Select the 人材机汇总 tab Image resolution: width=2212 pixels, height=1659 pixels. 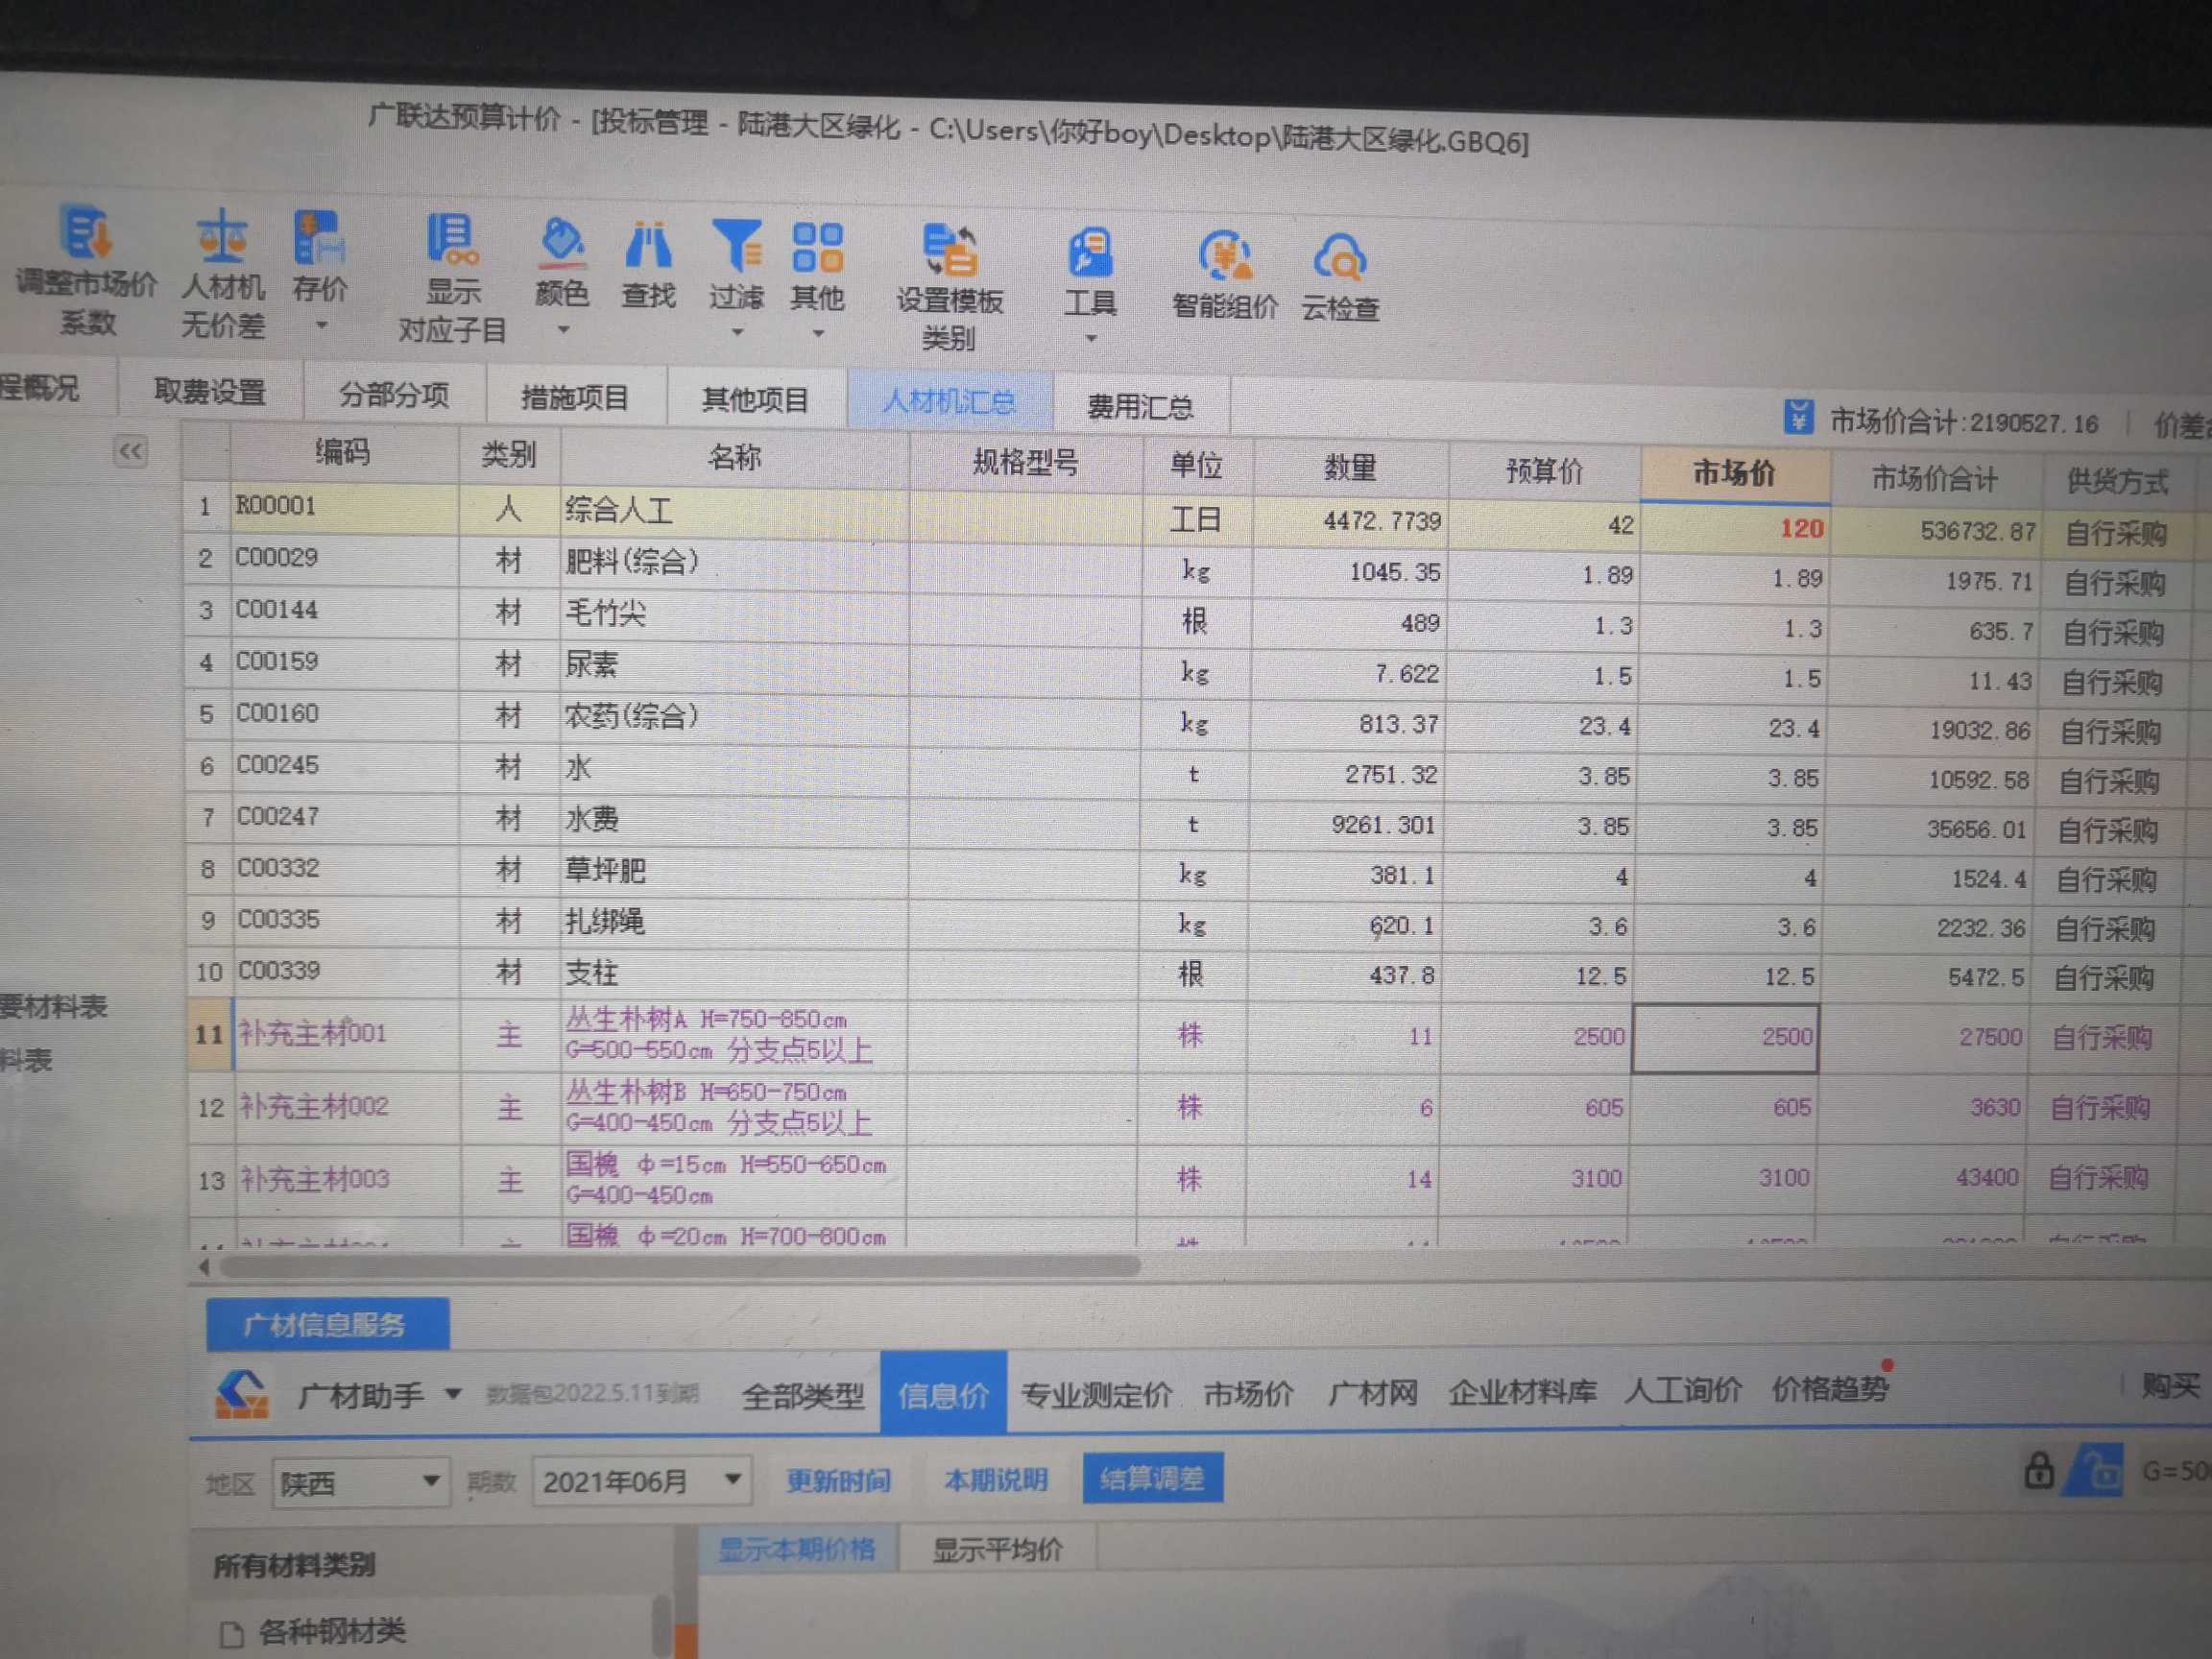949,403
